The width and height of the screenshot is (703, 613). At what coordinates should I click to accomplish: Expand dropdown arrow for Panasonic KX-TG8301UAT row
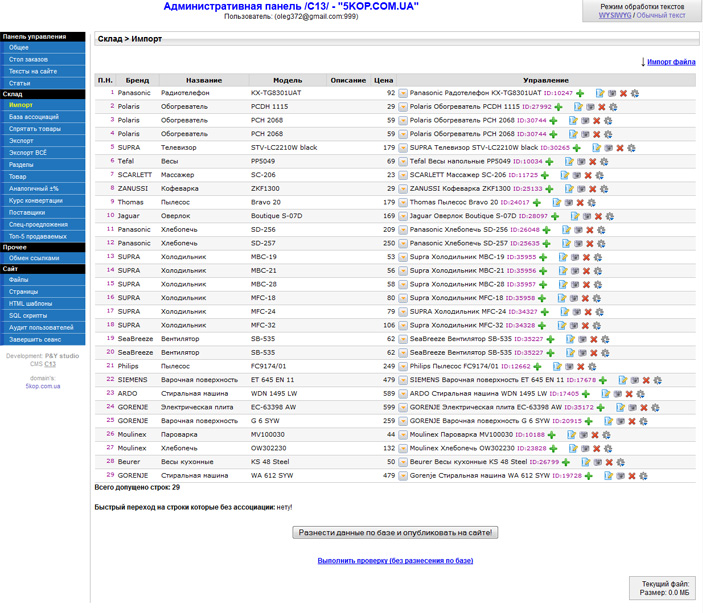[403, 93]
